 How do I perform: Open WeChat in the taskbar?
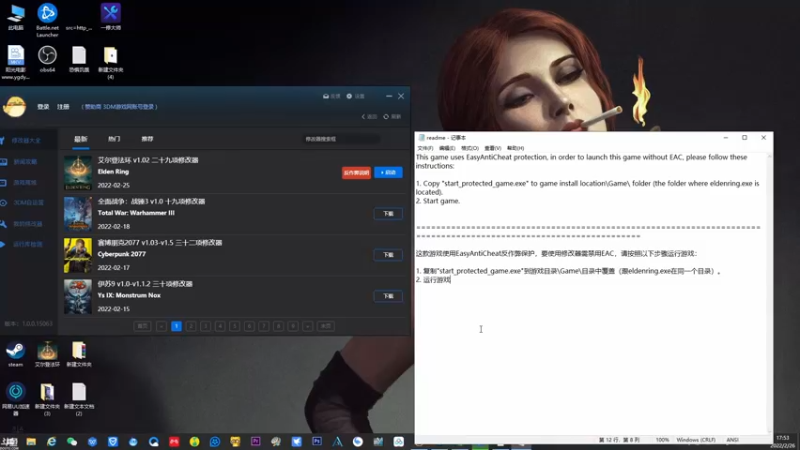pyautogui.click(x=72, y=442)
